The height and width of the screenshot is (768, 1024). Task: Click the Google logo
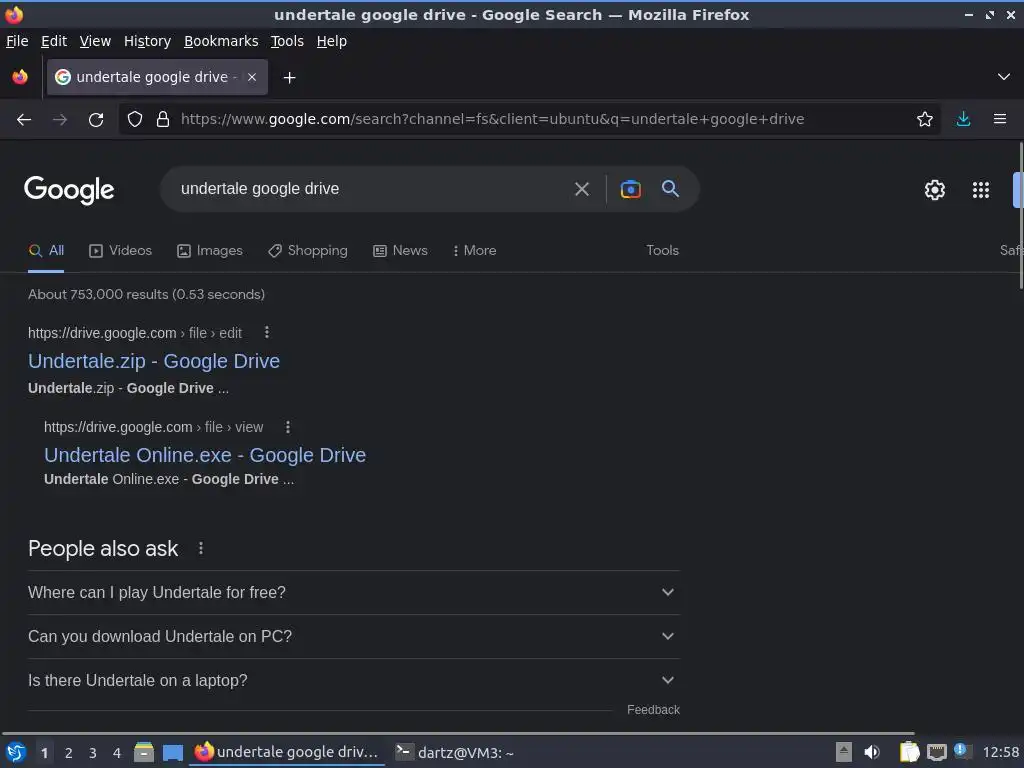pyautogui.click(x=69, y=191)
